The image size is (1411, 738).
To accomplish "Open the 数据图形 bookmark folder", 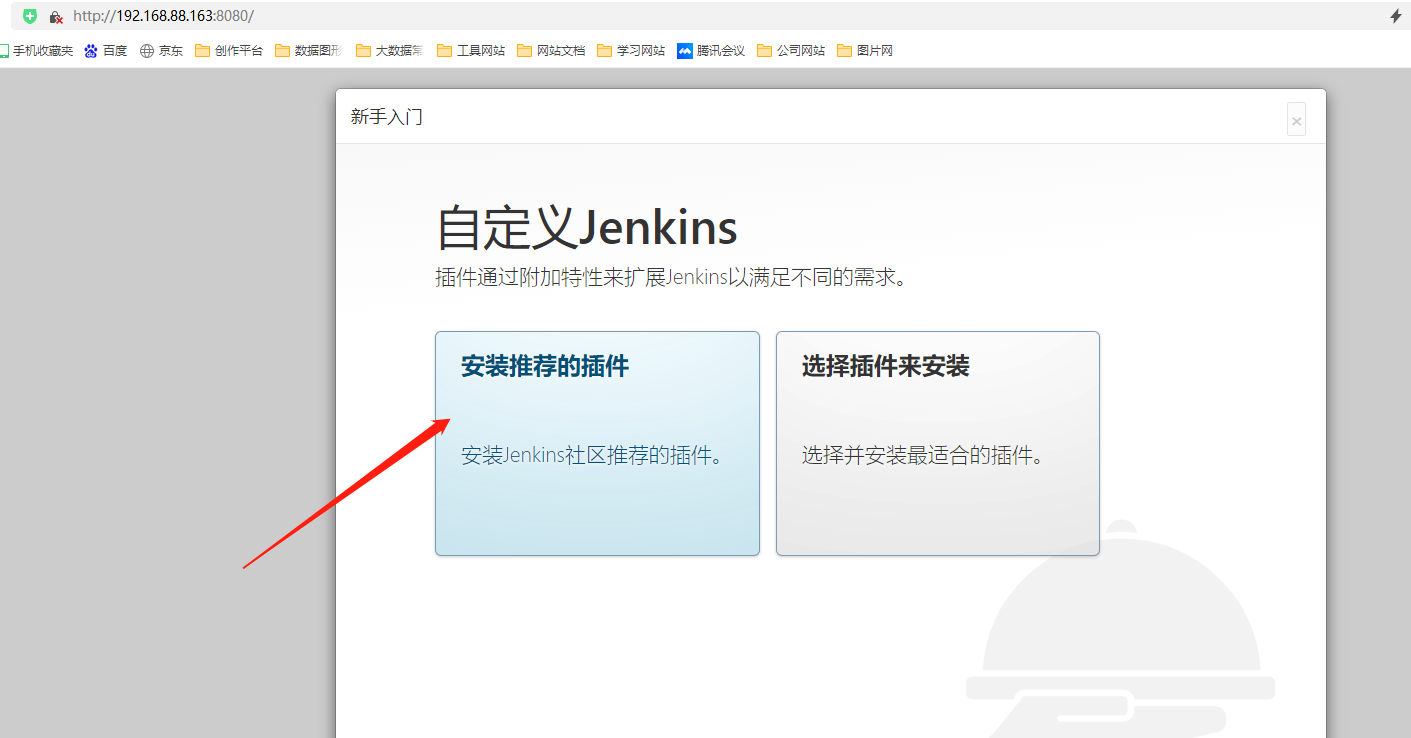I will click(309, 51).
